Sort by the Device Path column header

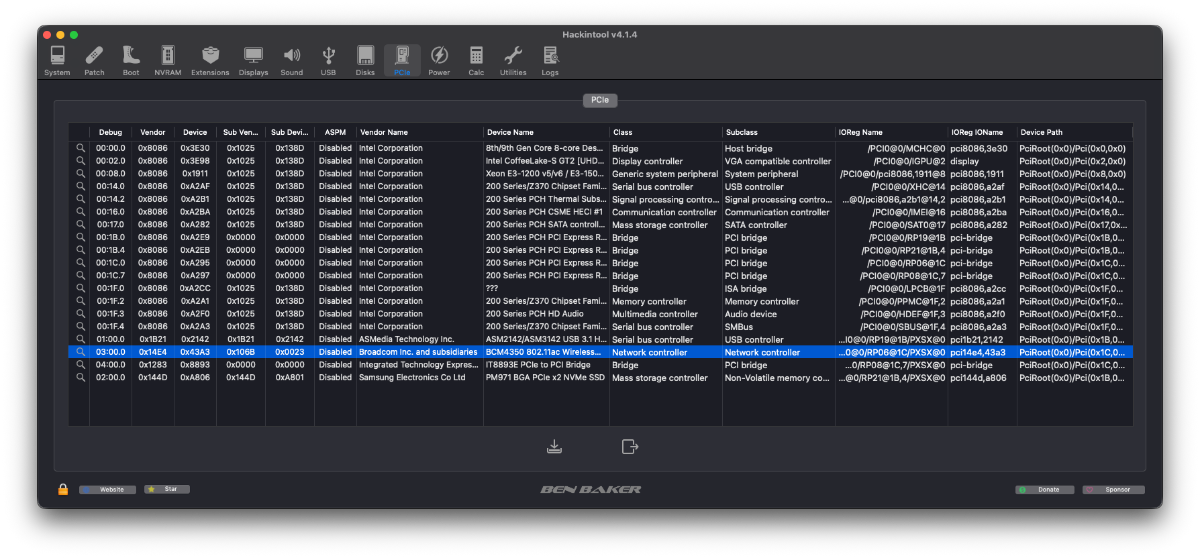[x=1075, y=132]
